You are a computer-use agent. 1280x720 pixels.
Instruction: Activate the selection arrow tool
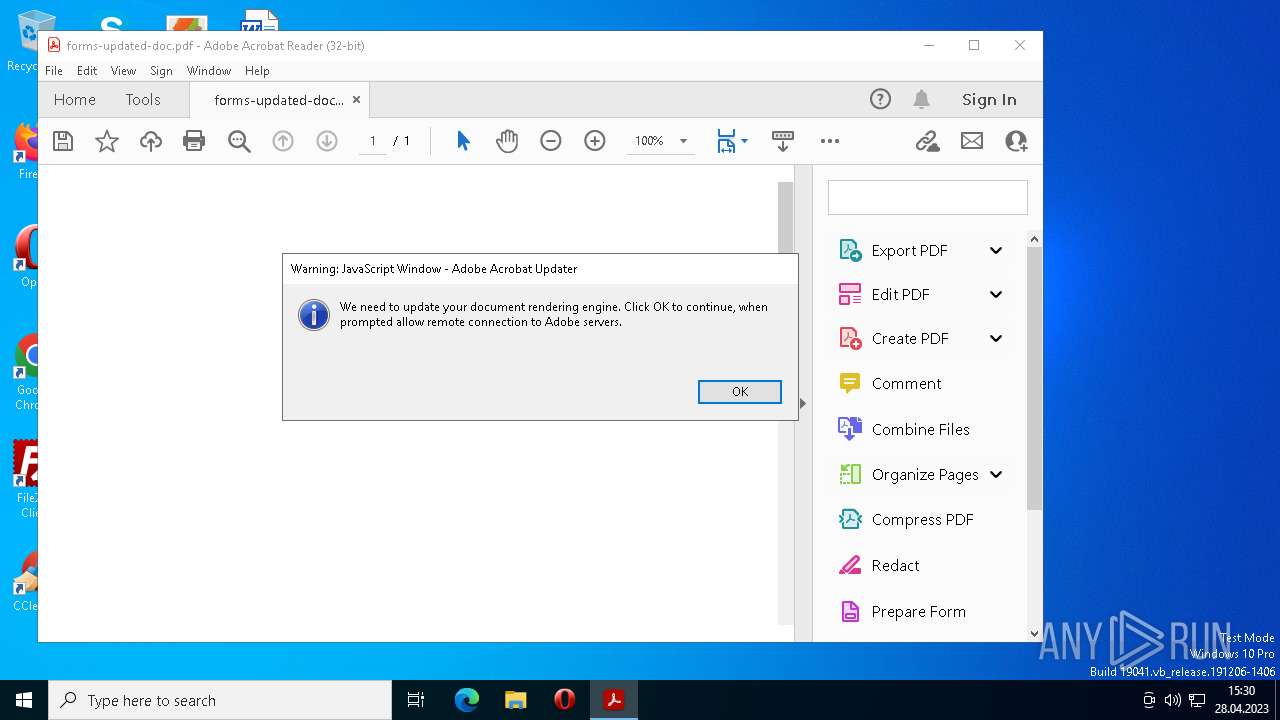[x=463, y=141]
